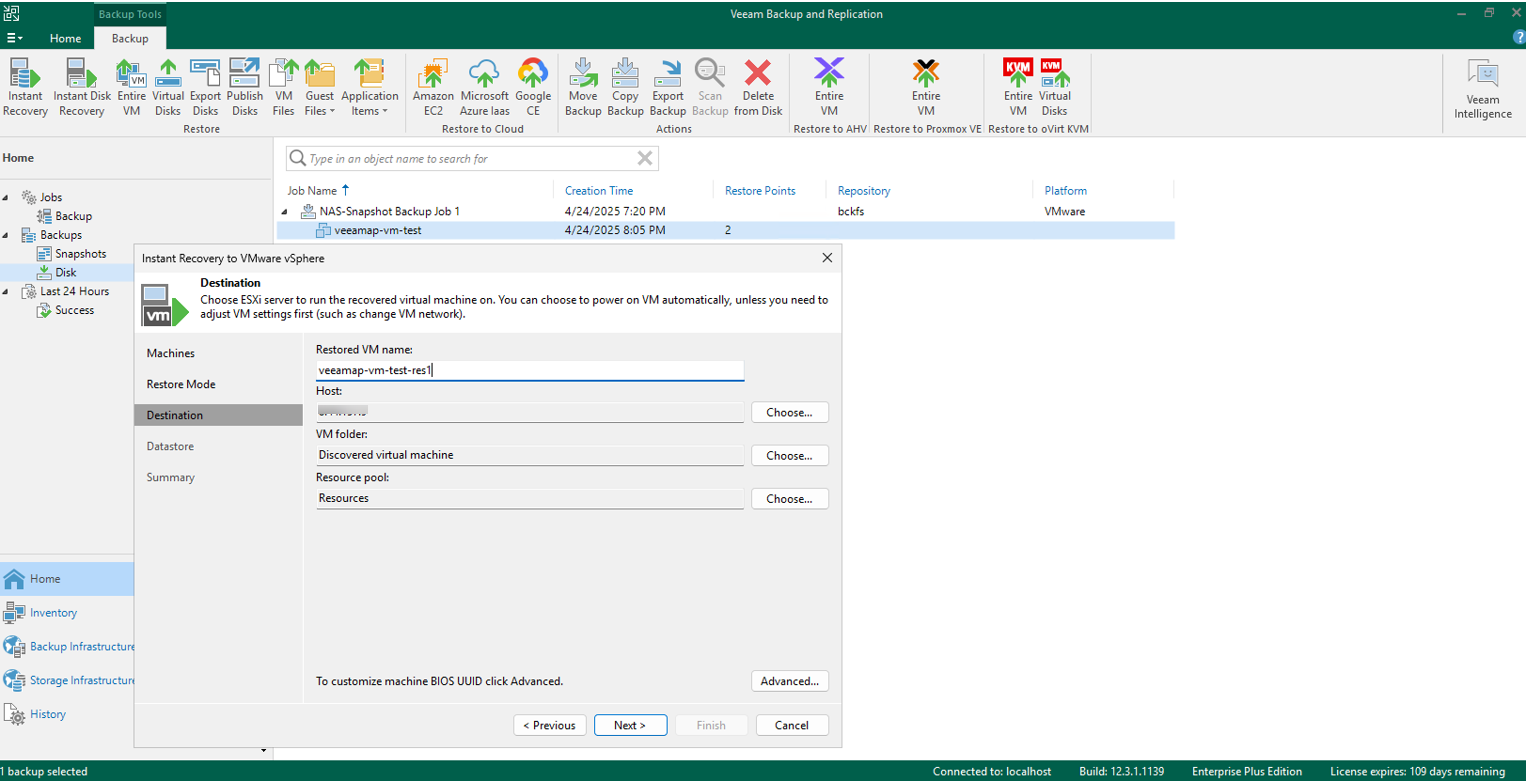Click the object name search field
The width and height of the screenshot is (1529, 782).
coord(472,158)
